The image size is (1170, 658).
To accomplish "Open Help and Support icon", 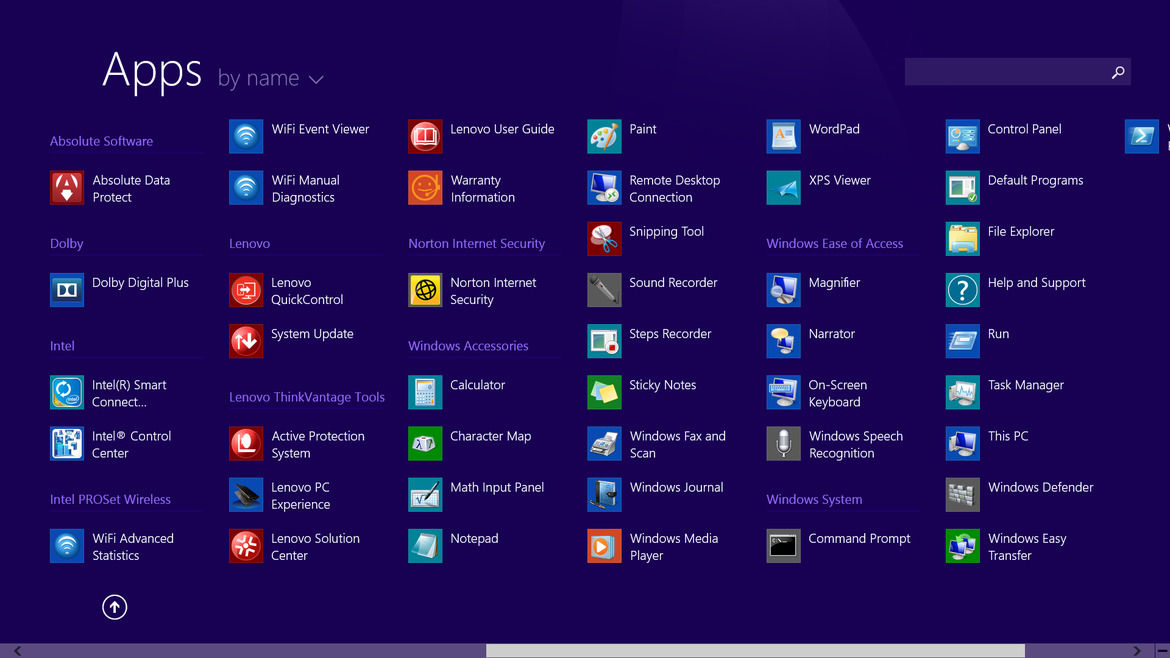I will 962,290.
